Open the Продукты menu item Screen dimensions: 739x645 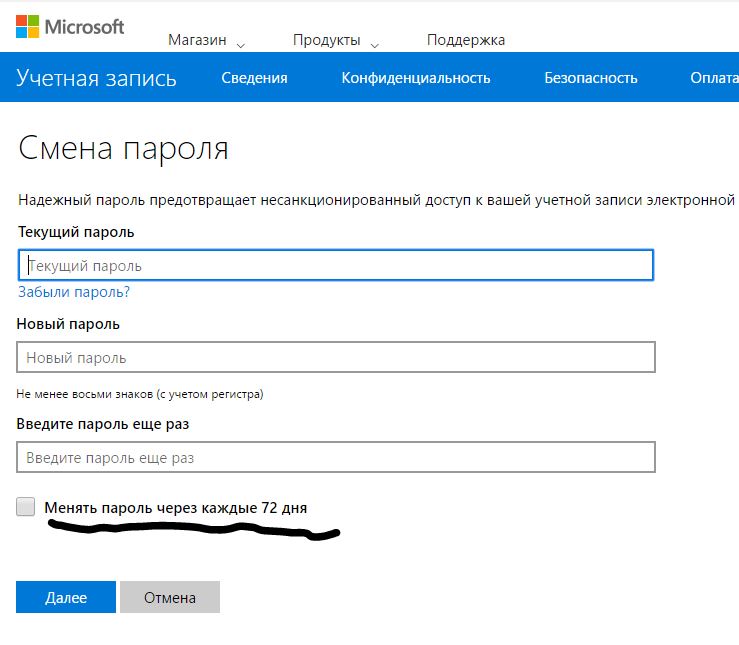(327, 40)
